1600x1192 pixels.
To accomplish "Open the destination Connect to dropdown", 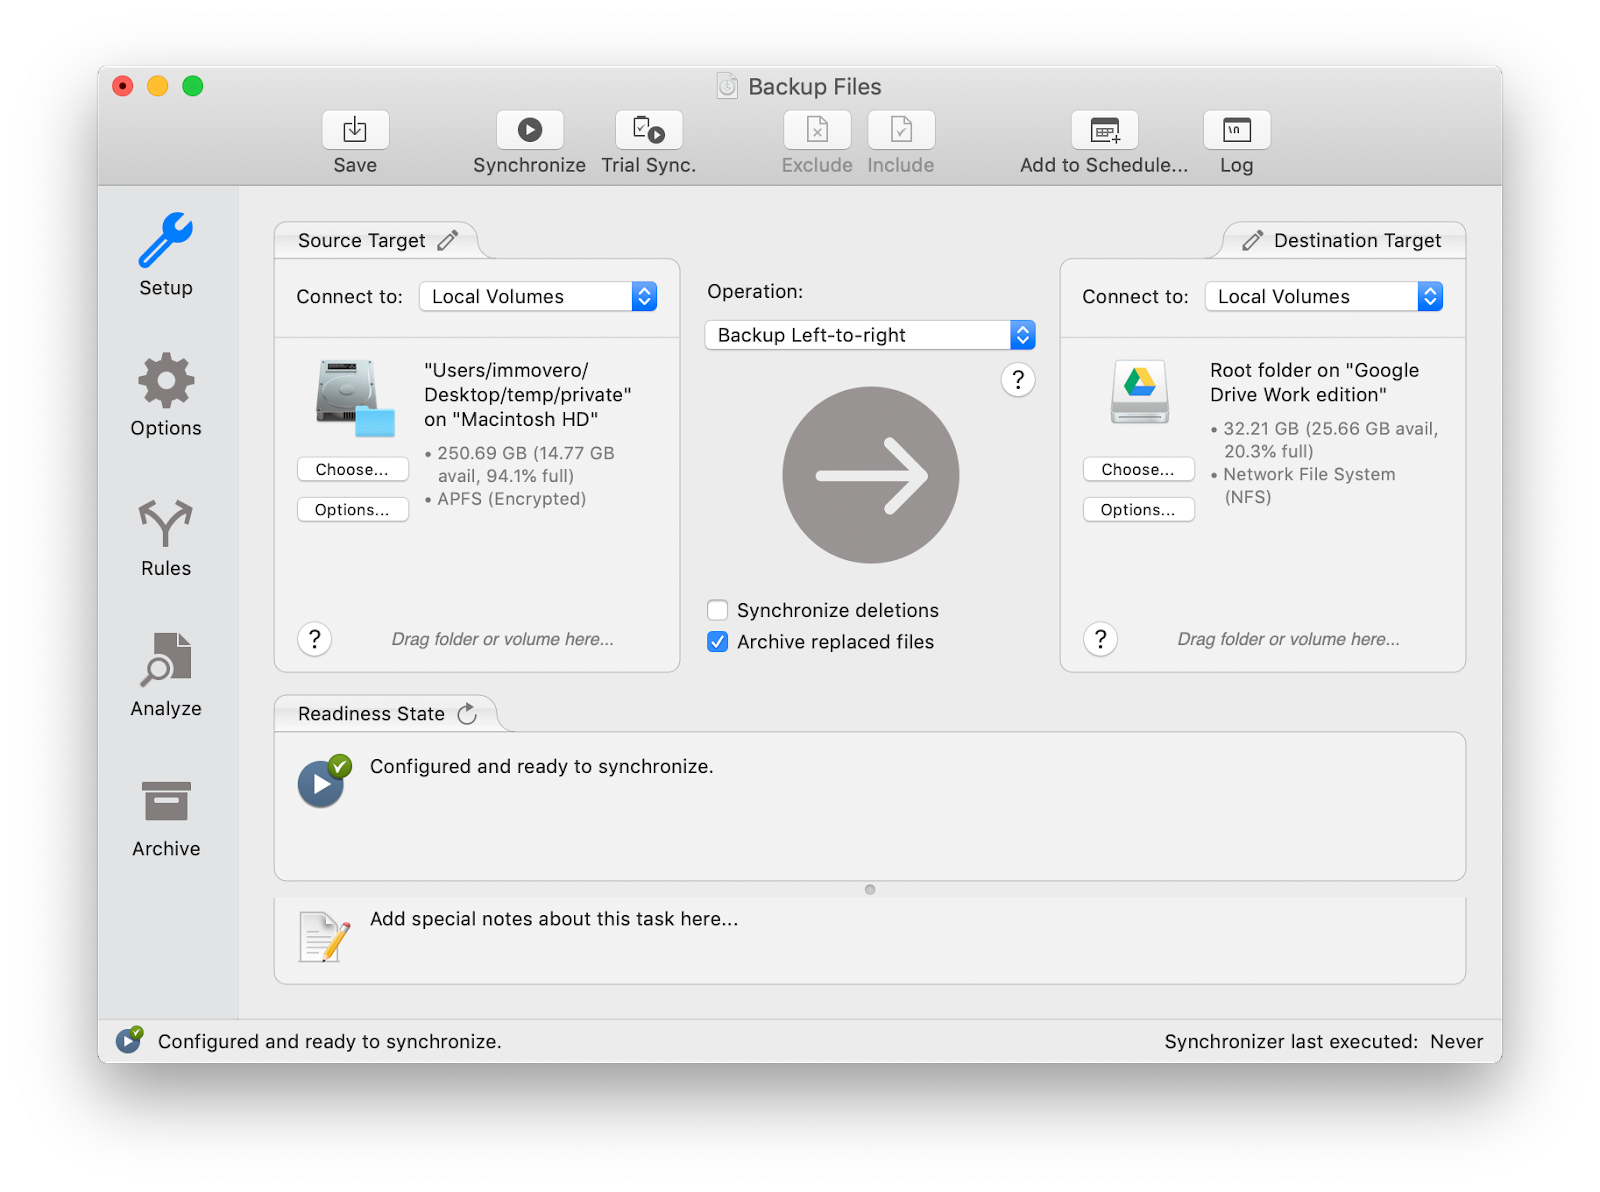I will pos(1431,296).
